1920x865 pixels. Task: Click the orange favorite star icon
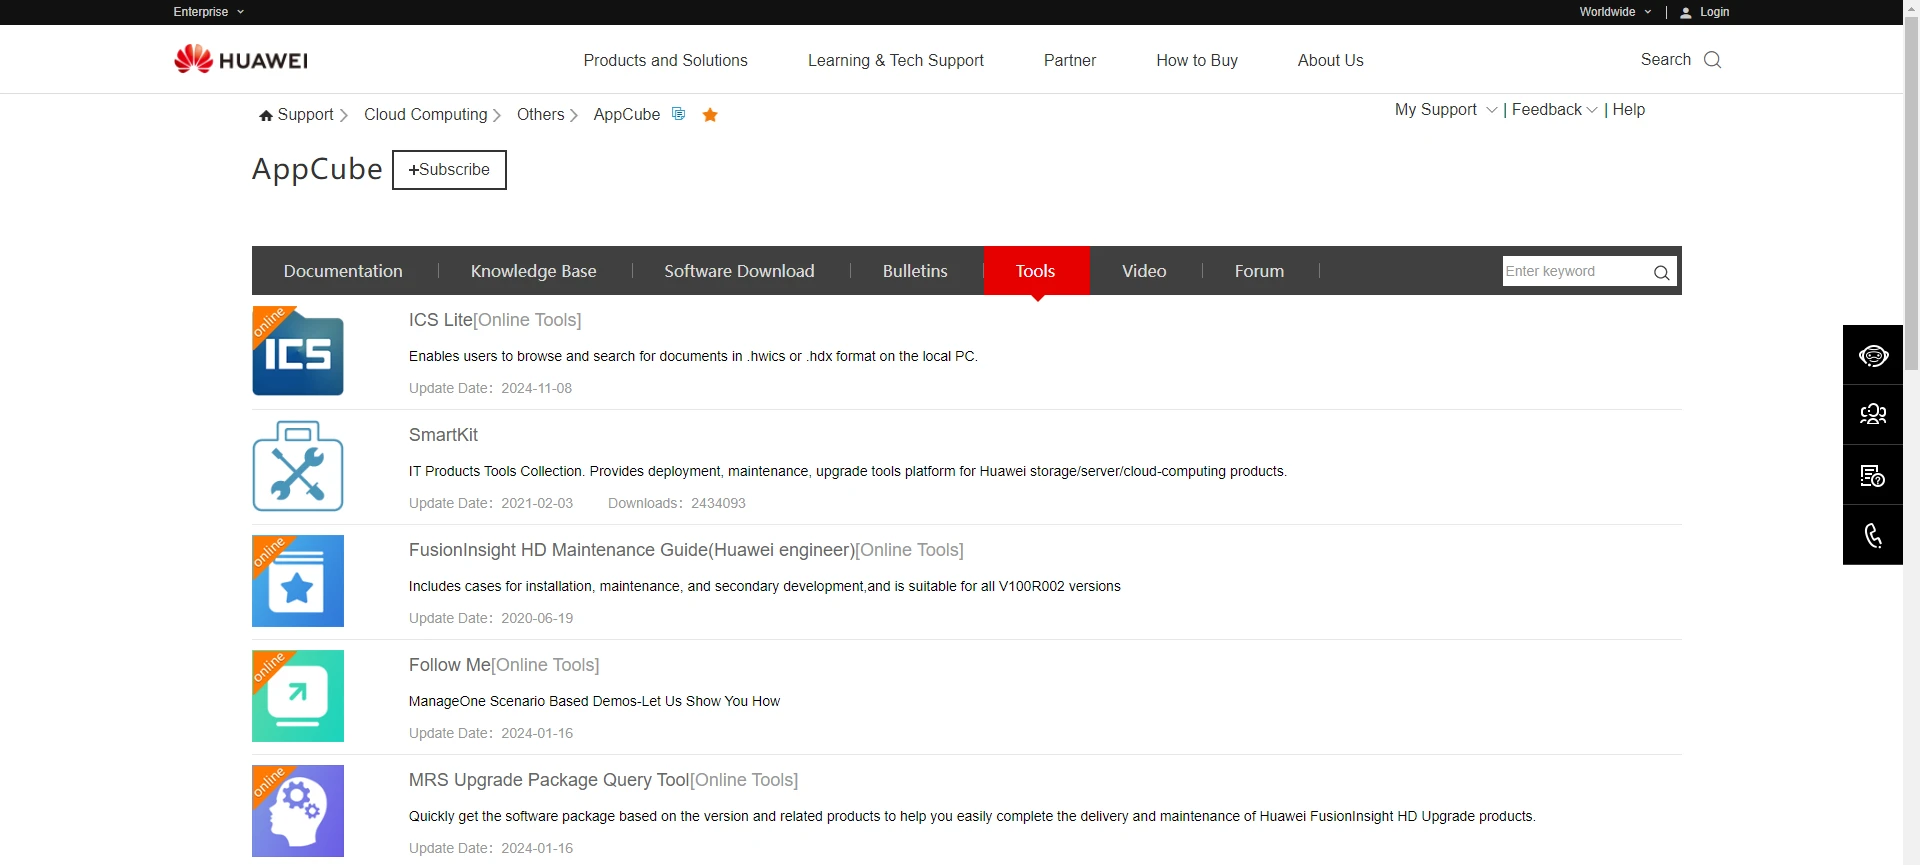[x=710, y=115]
